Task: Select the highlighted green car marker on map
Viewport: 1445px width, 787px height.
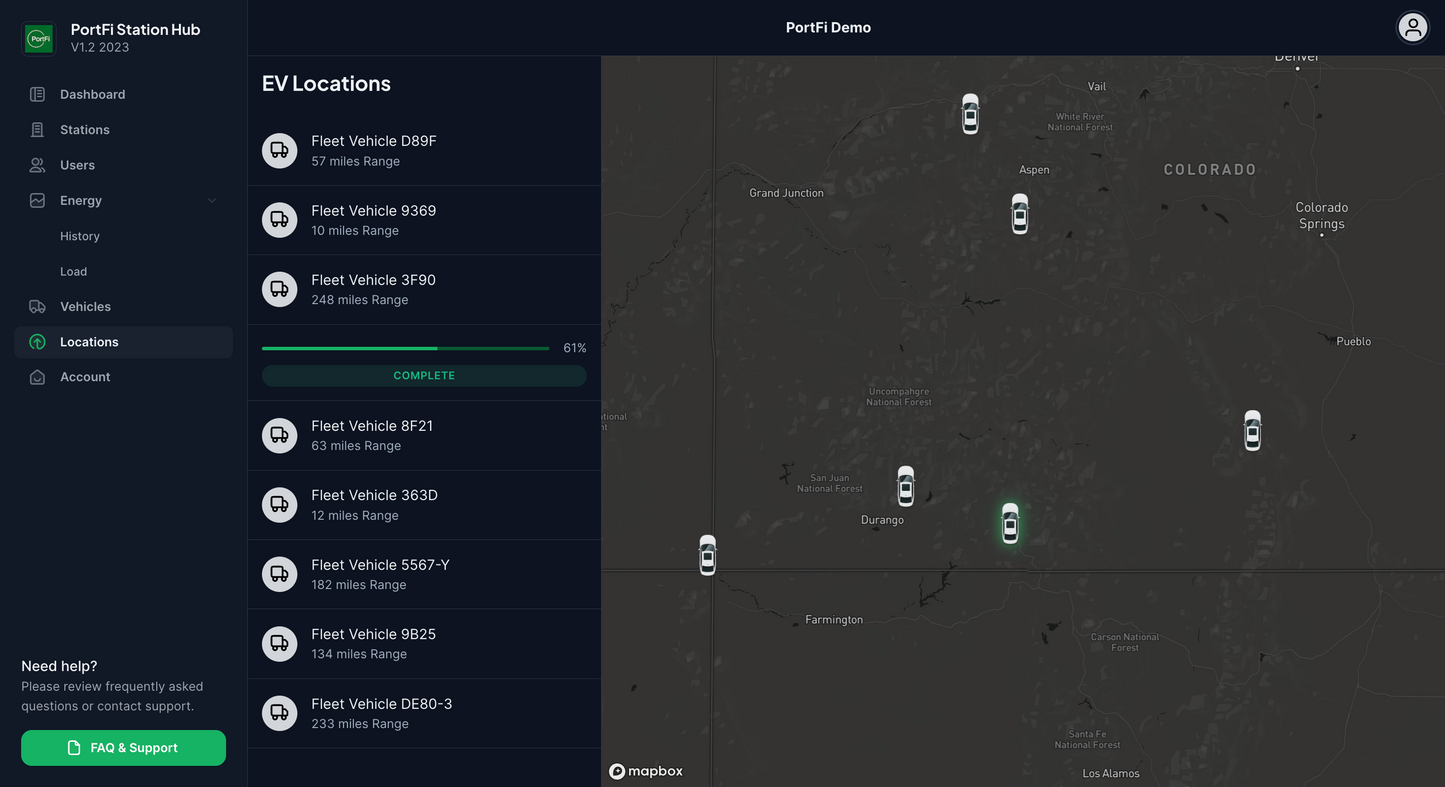Action: click(1010, 523)
